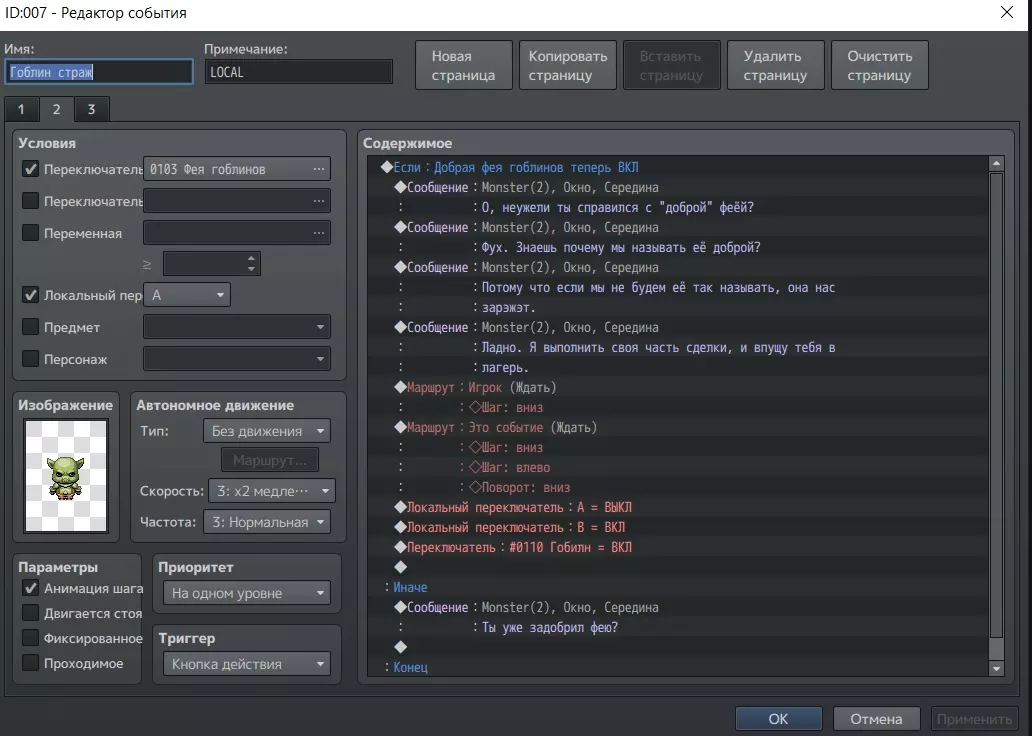Open Приоритет dropdown На одном уровне
1032x736 pixels.
[247, 593]
